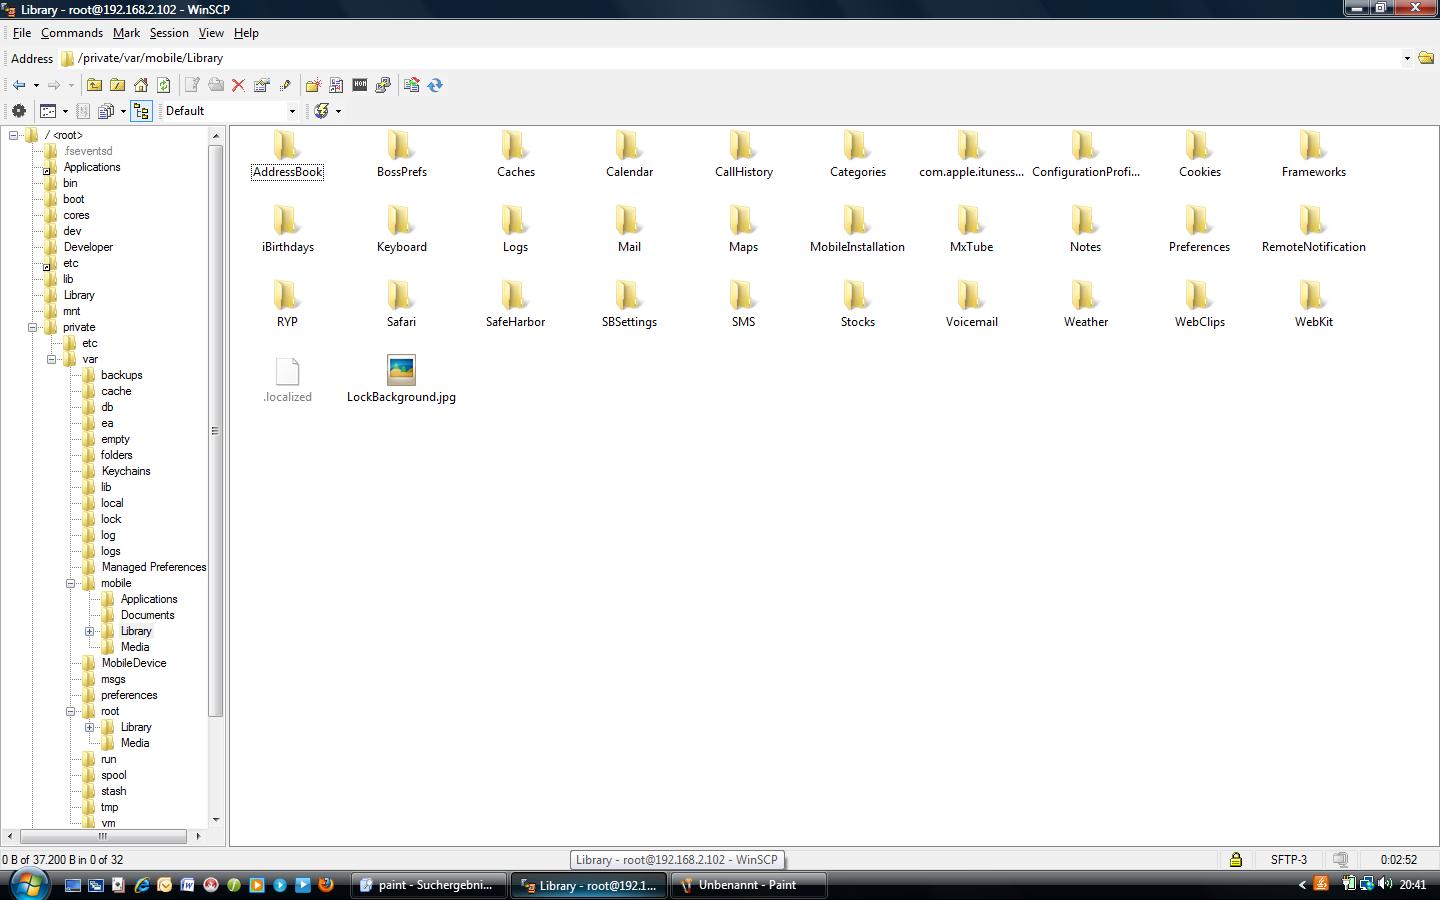This screenshot has width=1440, height=900.
Task: Click the synchronize blue arrows icon
Action: coord(435,85)
